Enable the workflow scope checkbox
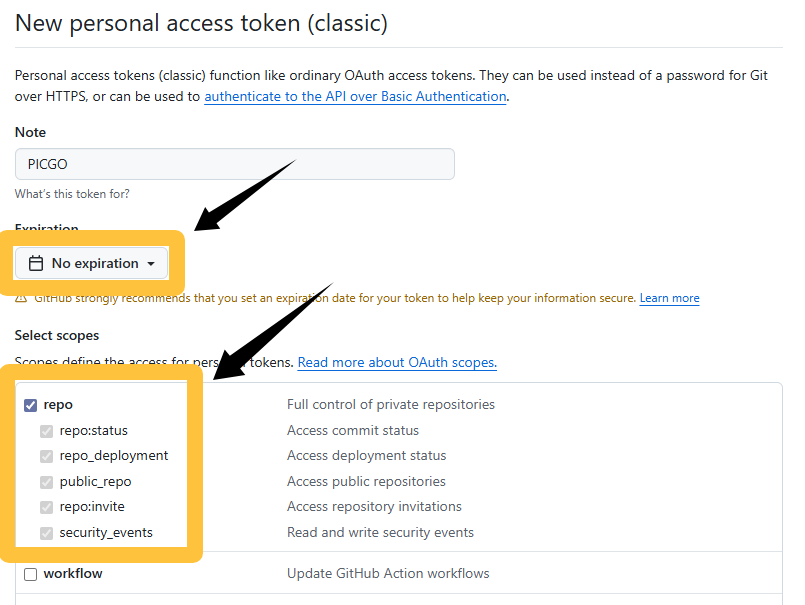This screenshot has width=805, height=605. point(31,574)
